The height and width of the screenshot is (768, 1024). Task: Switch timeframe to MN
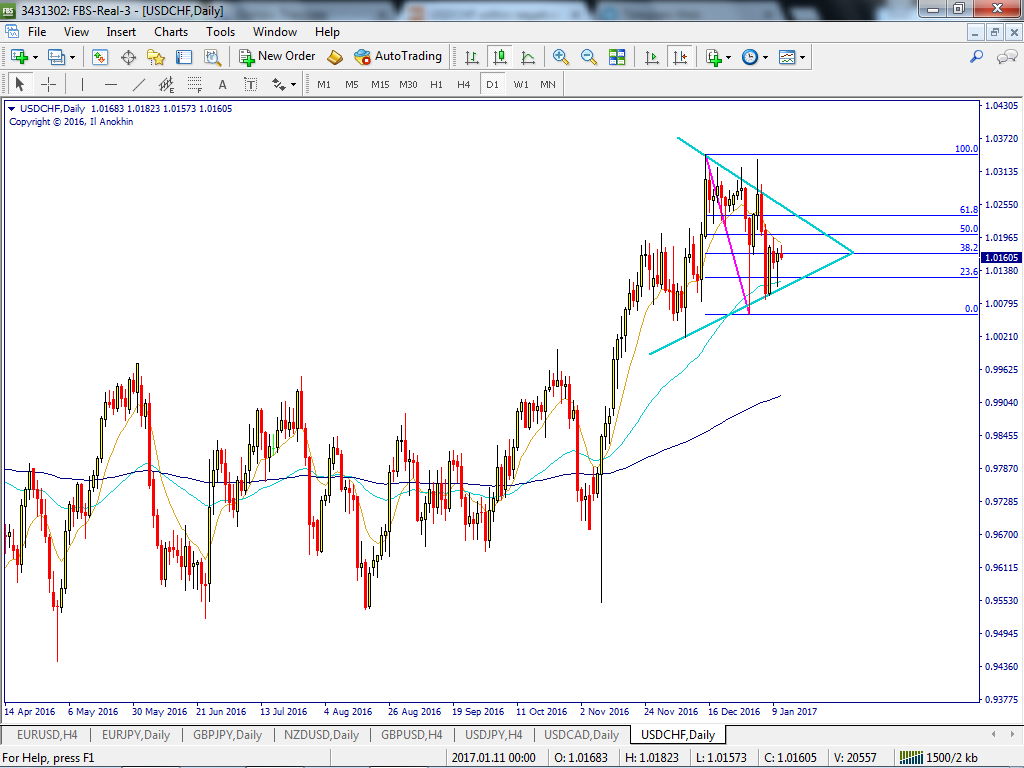pyautogui.click(x=548, y=84)
